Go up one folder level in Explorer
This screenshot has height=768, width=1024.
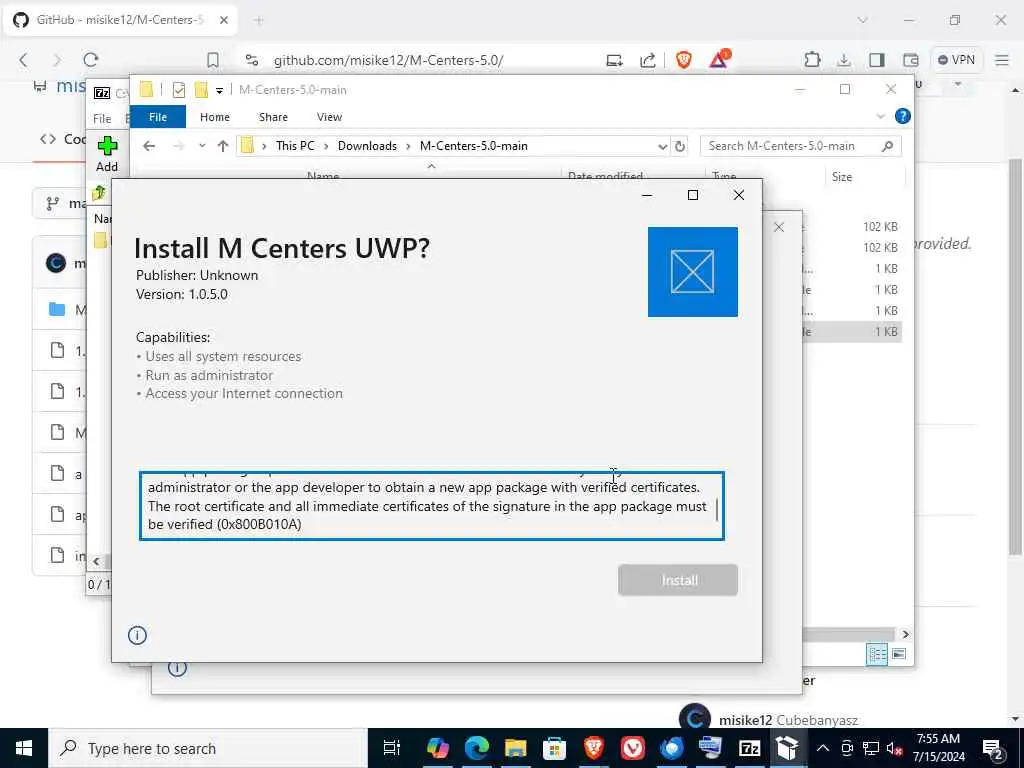[223, 146]
